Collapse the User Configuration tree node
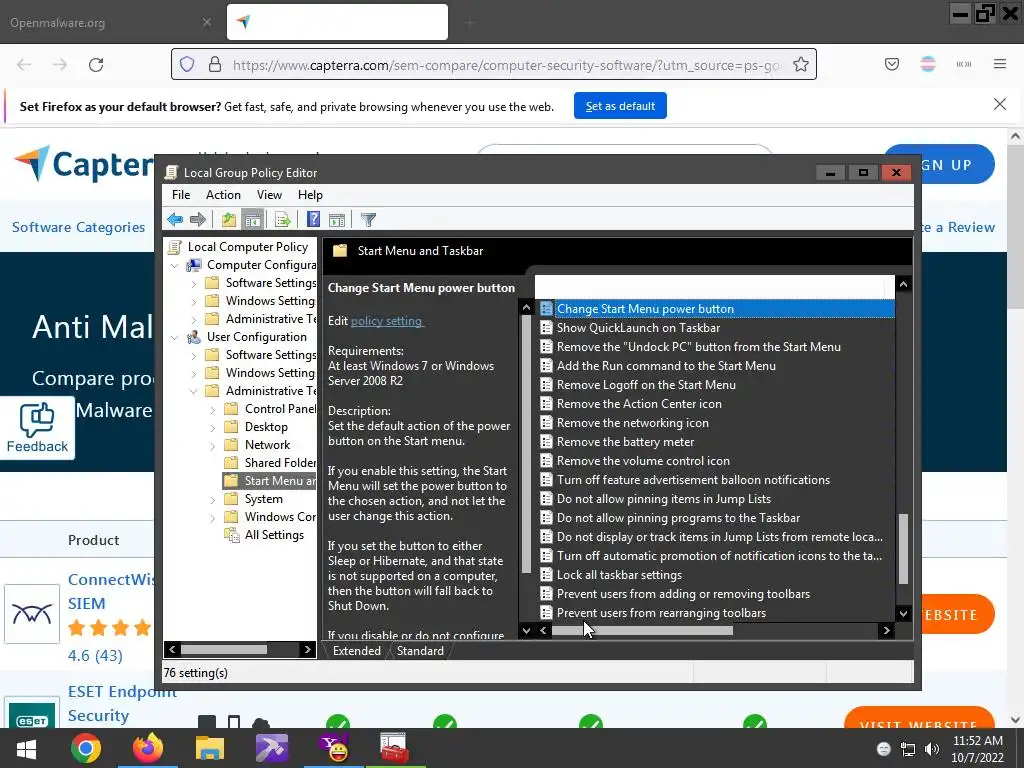This screenshot has height=768, width=1024. [x=174, y=337]
